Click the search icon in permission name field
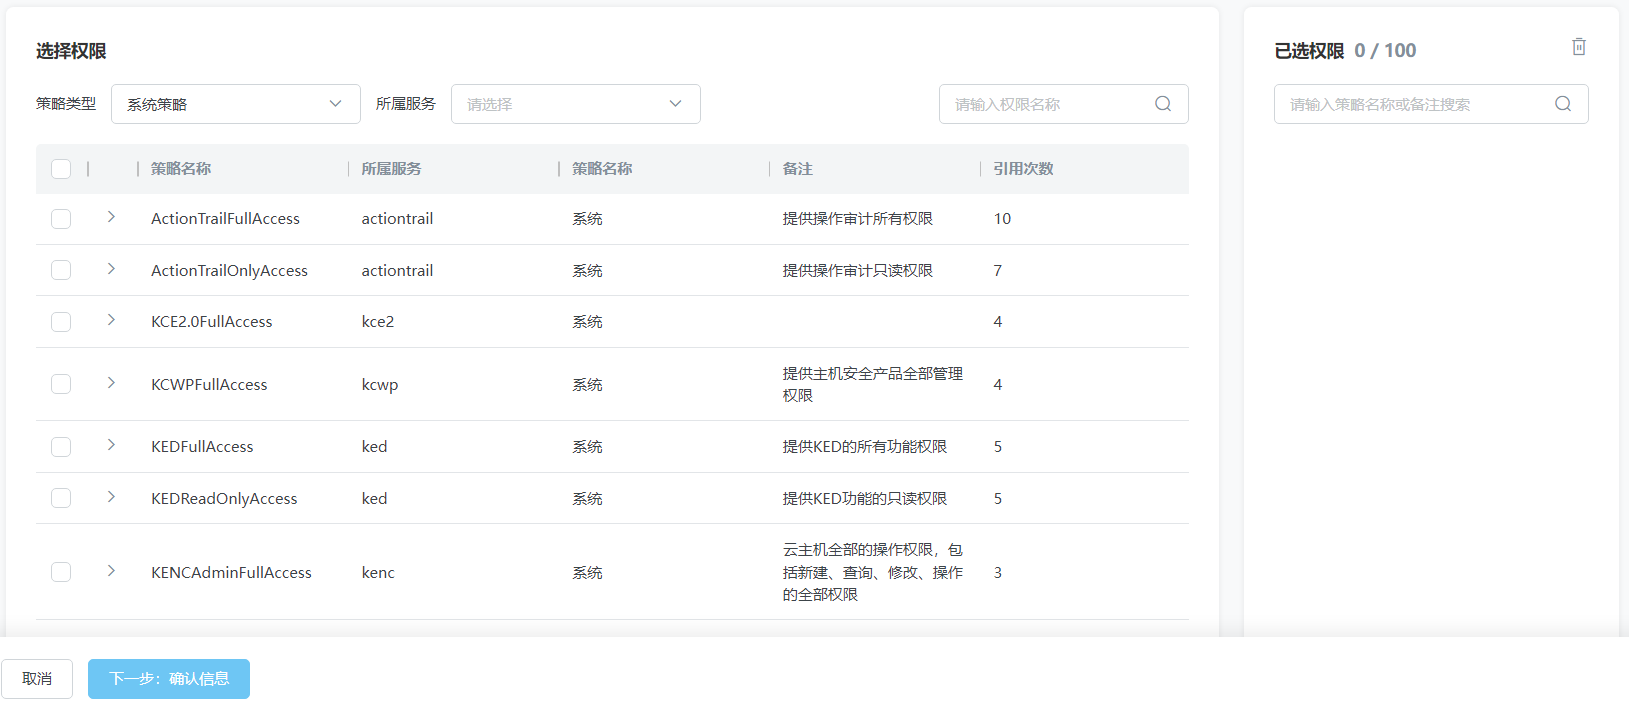Screen dimensions: 1629x709 [1162, 104]
